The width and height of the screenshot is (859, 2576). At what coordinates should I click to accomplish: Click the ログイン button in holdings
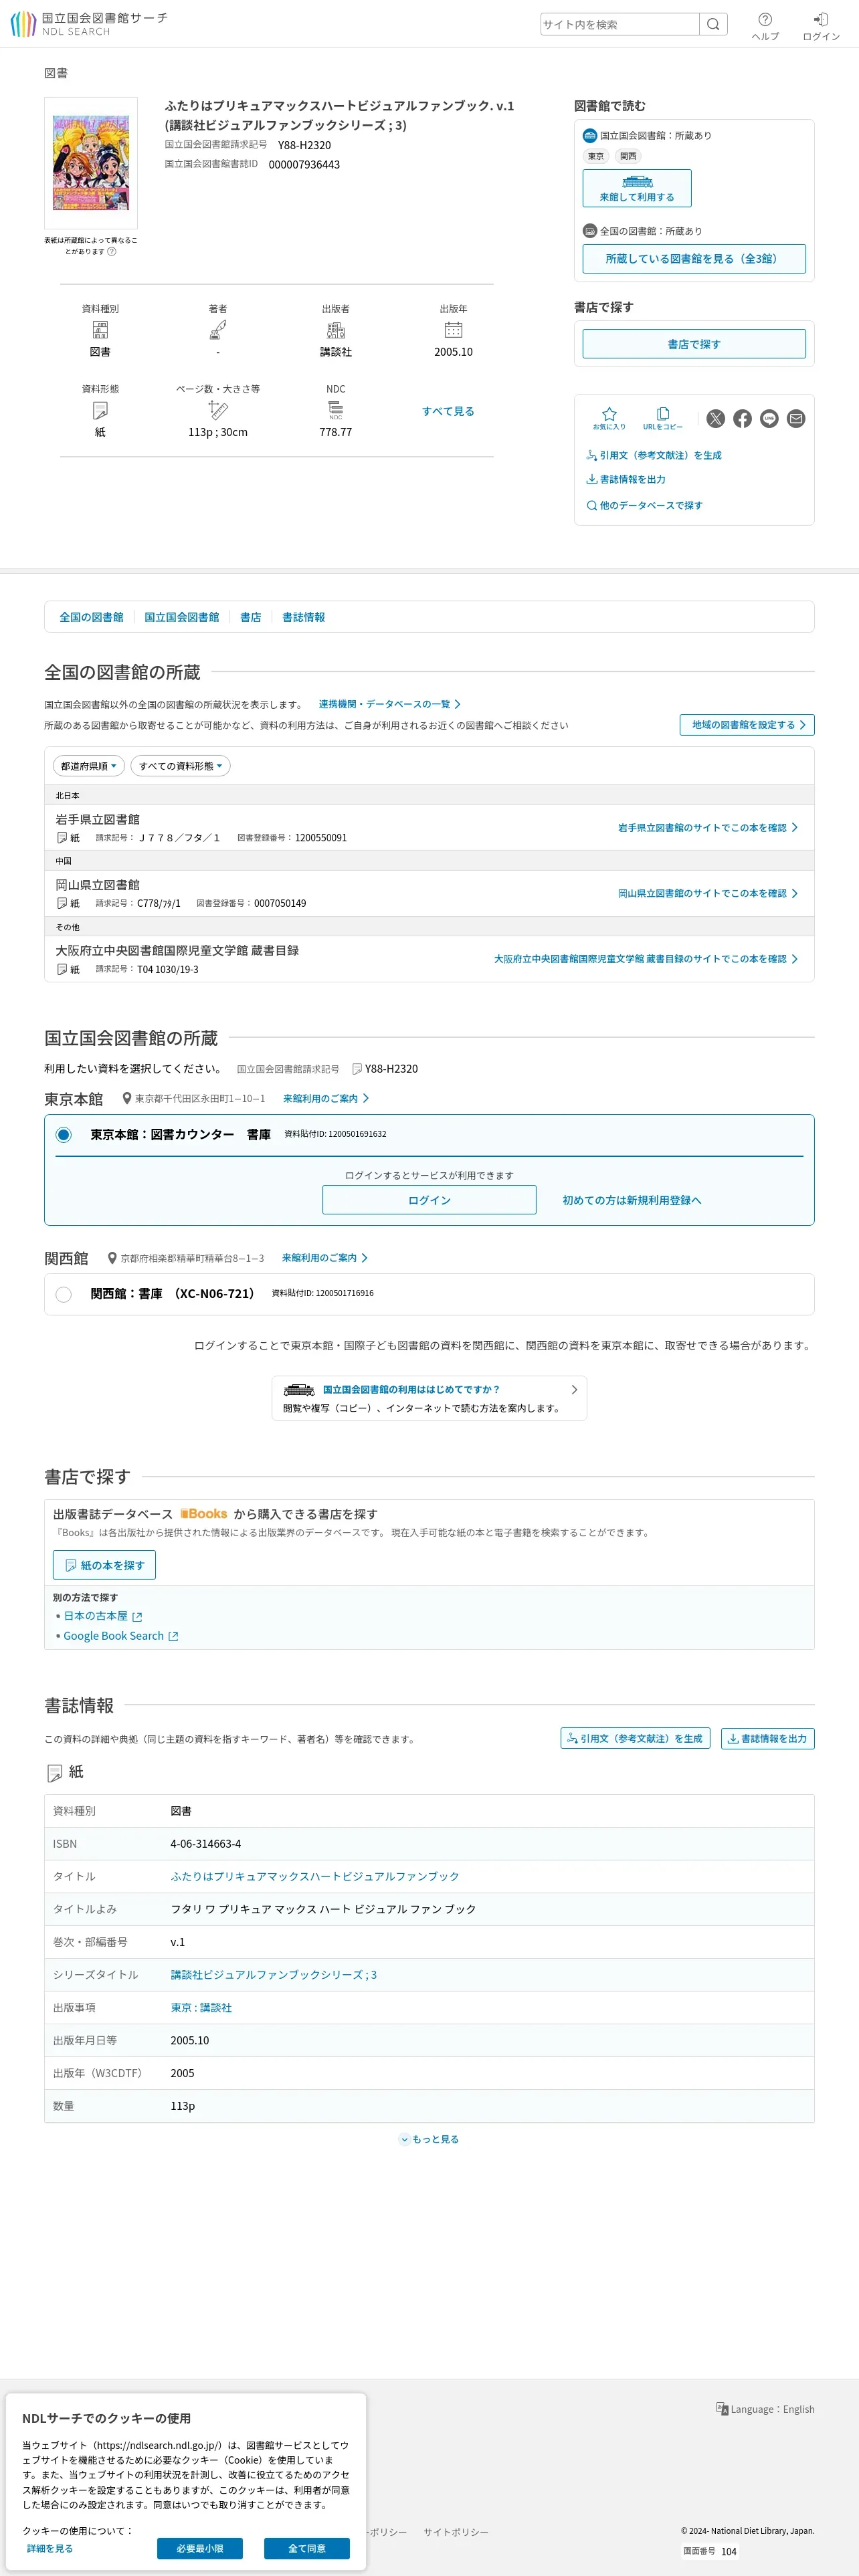(429, 1200)
